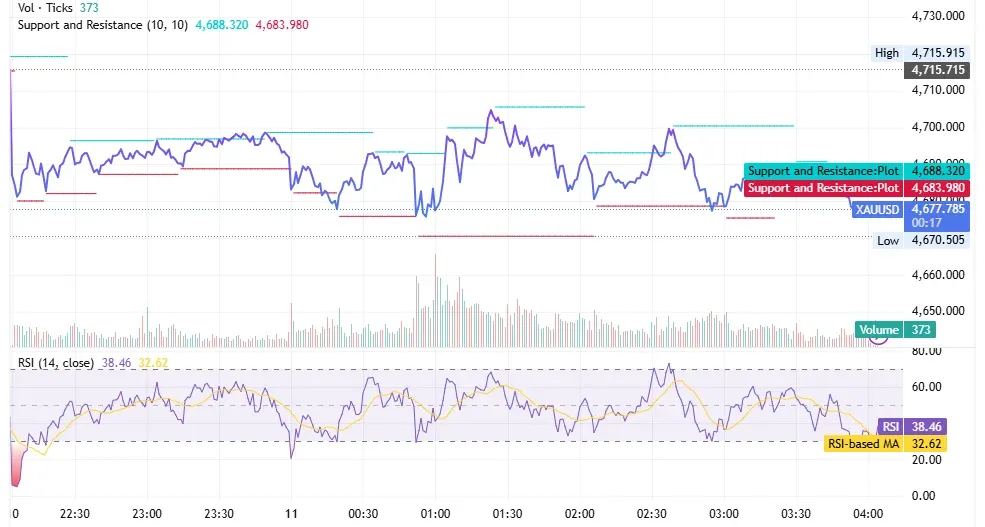Viewport: 985px width, 527px height.
Task: Click the 22:30 time axis label
Action: (75, 514)
